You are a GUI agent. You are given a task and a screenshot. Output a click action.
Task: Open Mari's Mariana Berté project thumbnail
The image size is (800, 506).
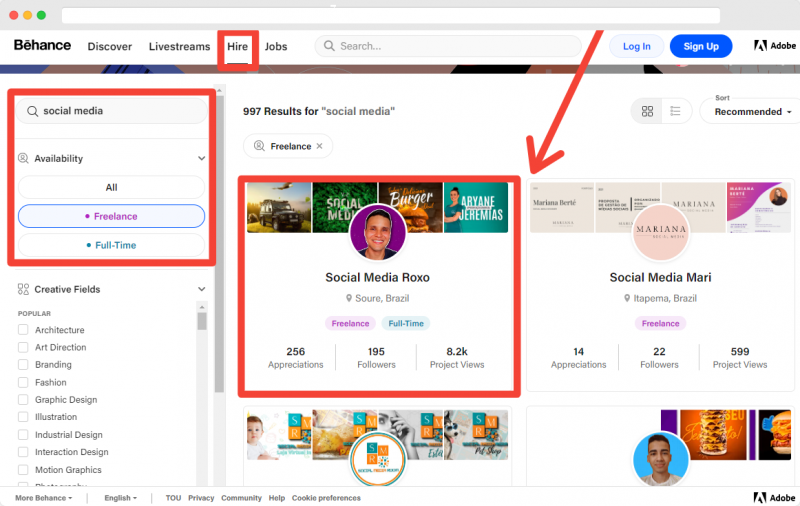[x=562, y=208]
